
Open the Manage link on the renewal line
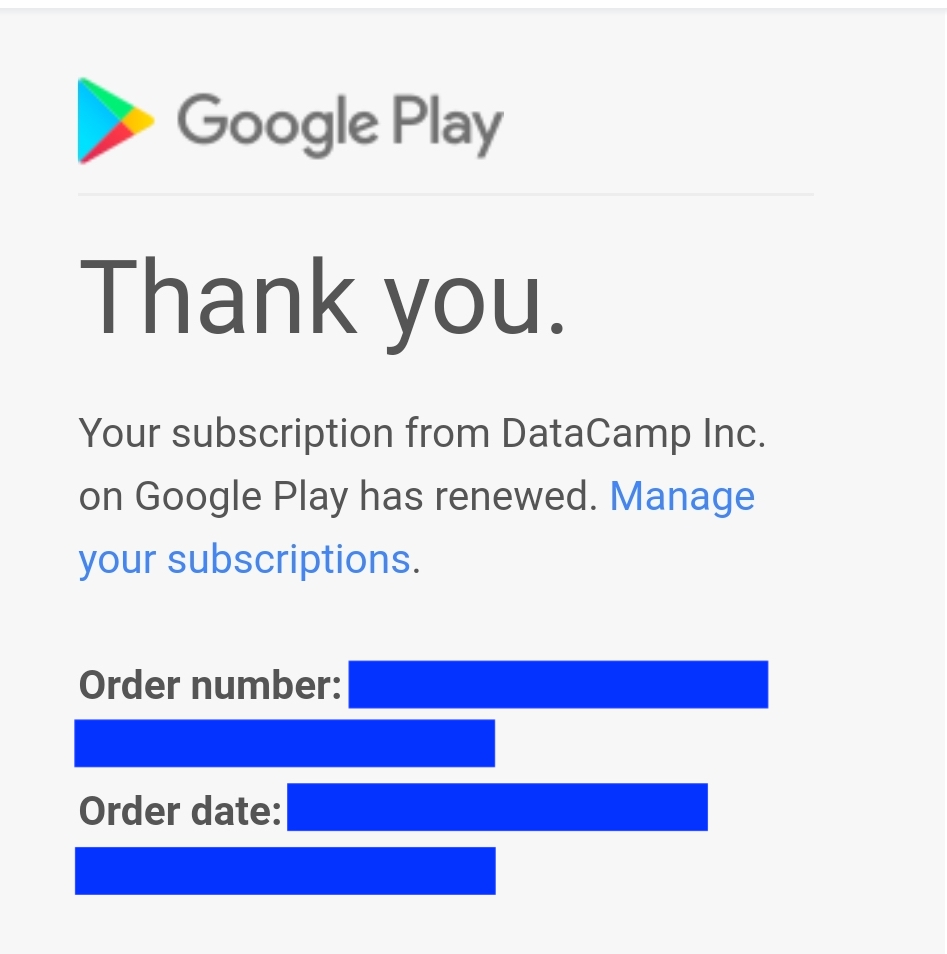point(682,496)
